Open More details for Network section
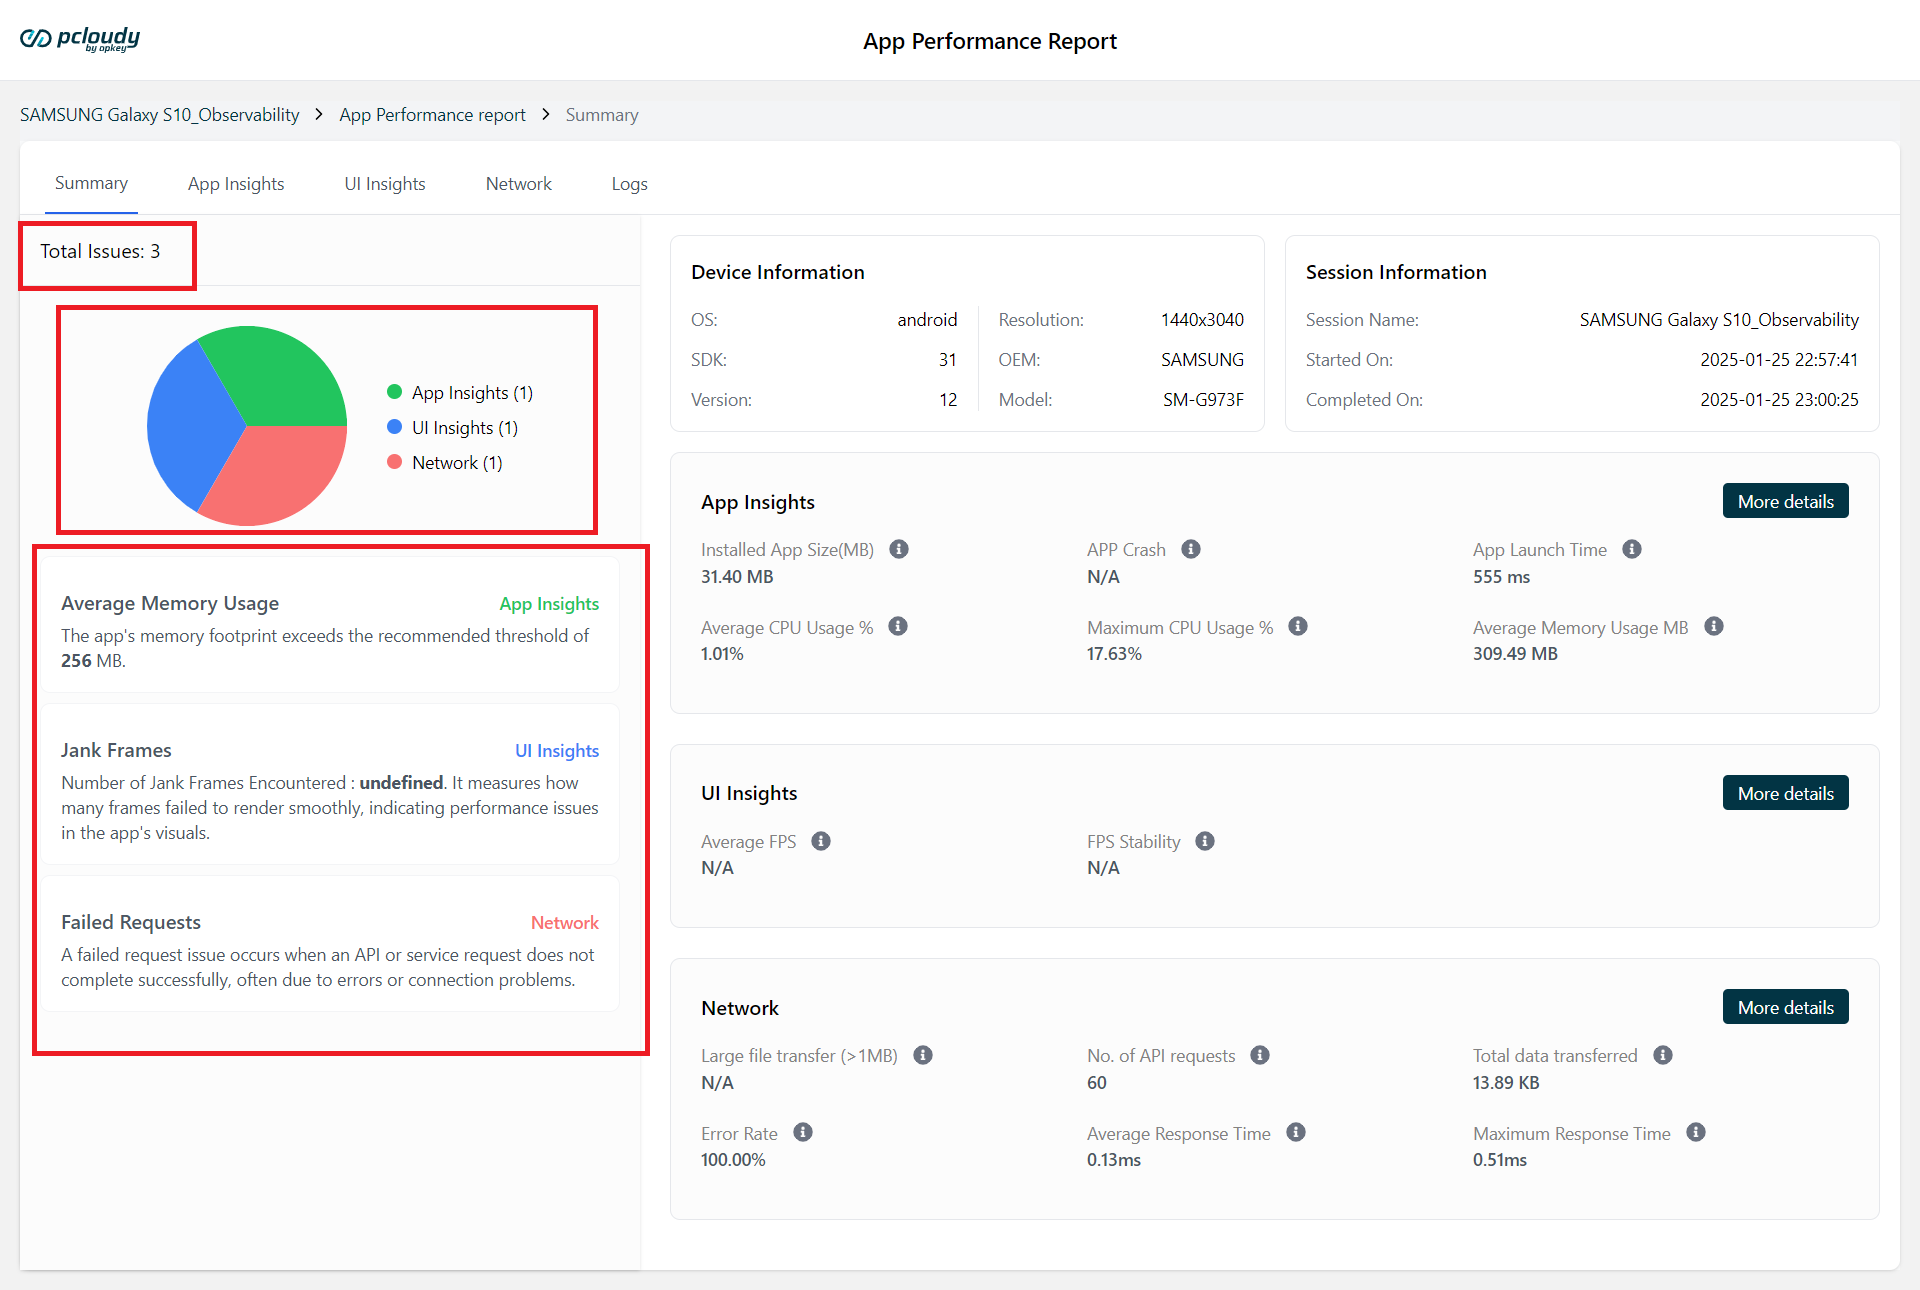Image resolution: width=1920 pixels, height=1290 pixels. click(x=1785, y=1007)
